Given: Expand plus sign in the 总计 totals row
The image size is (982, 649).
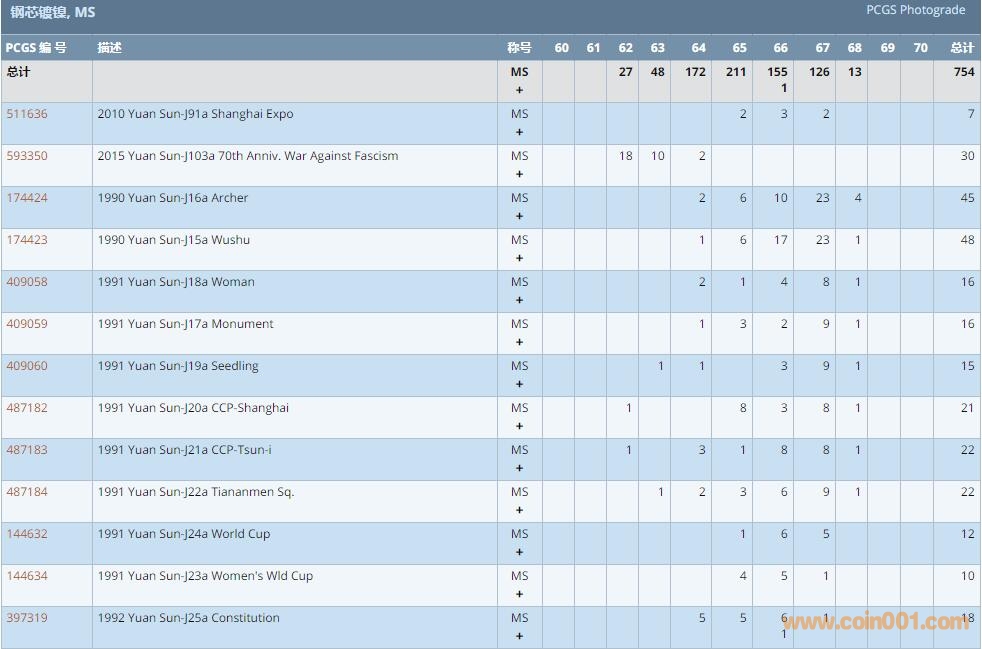Looking at the screenshot, I should coord(519,90).
